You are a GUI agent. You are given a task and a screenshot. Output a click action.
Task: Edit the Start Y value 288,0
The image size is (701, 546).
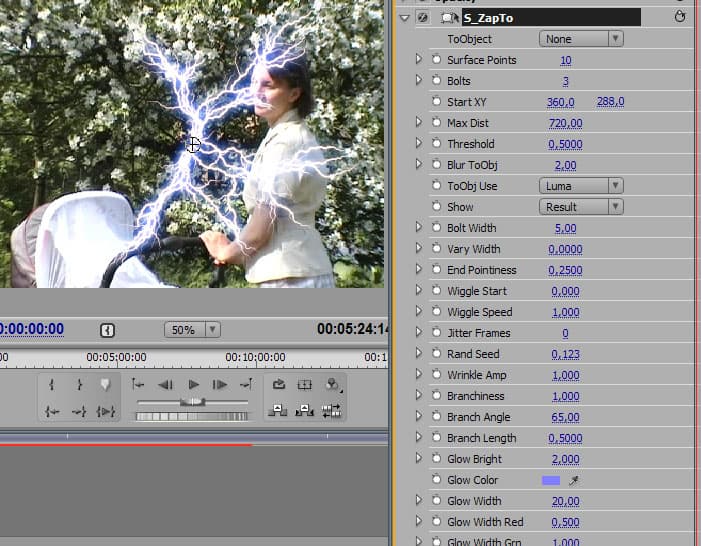pyautogui.click(x=611, y=102)
